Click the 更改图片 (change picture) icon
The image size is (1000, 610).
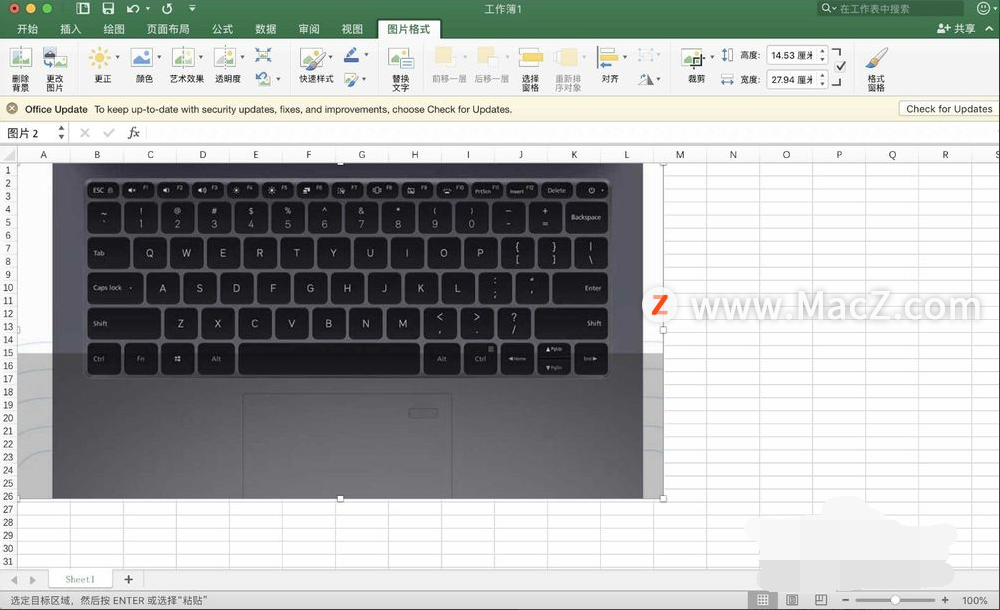point(55,59)
